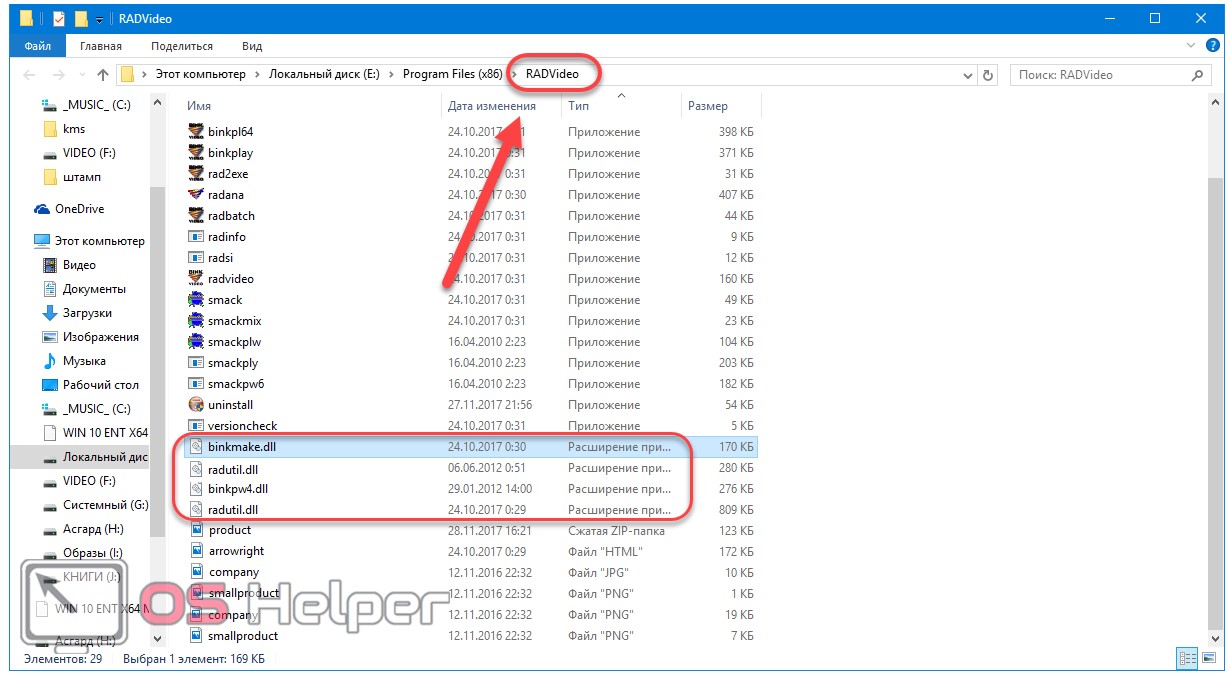Open the address bar history dropdown

click(x=967, y=75)
